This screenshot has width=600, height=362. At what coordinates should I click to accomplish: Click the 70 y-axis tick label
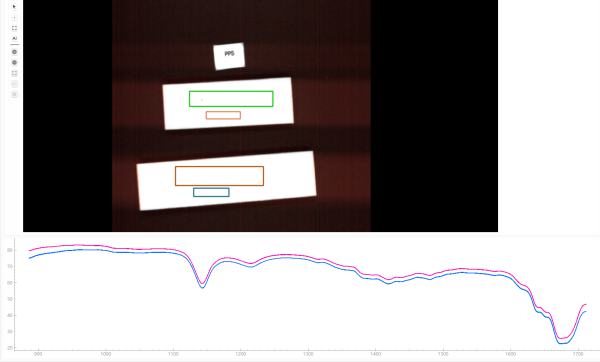click(10, 266)
